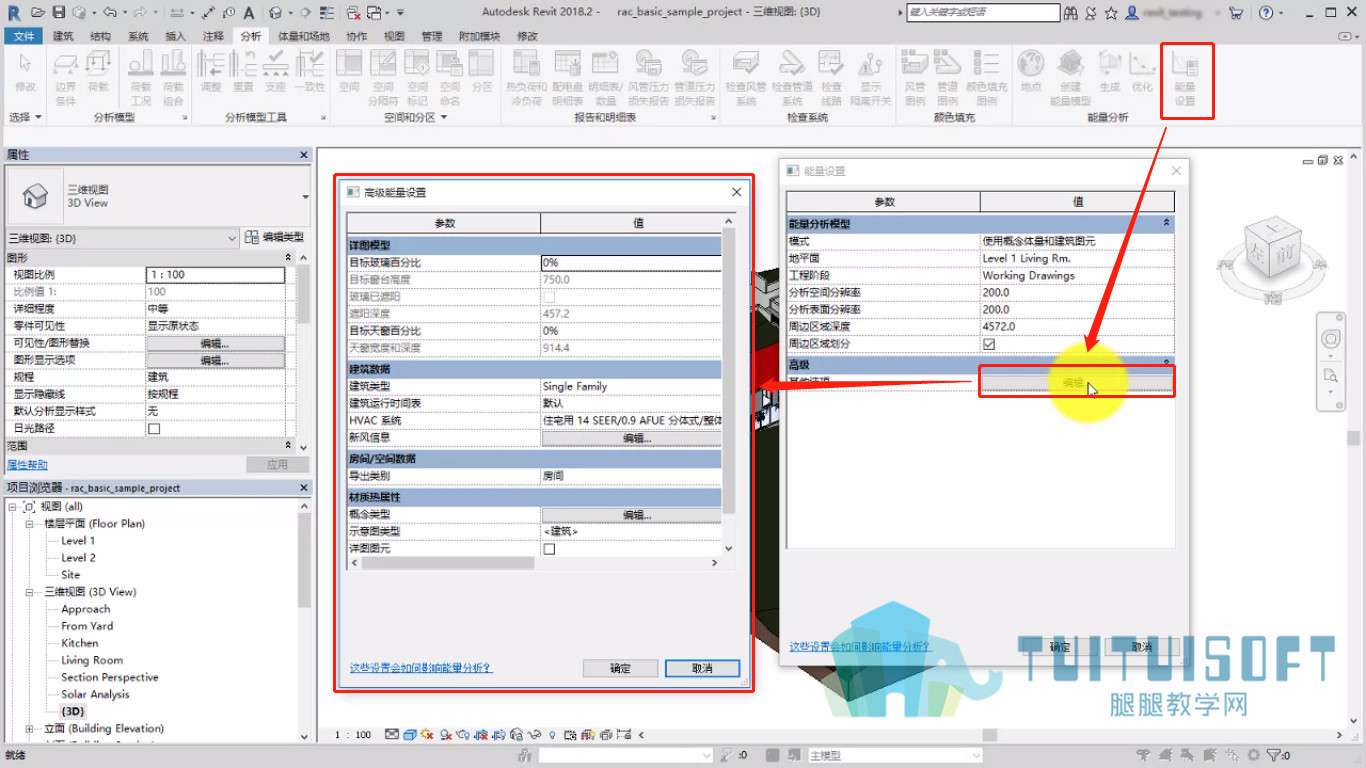Viewport: 1366px width, 768px height.
Task: Click the Optimize (优化) ribbon icon
Action: point(1142,72)
